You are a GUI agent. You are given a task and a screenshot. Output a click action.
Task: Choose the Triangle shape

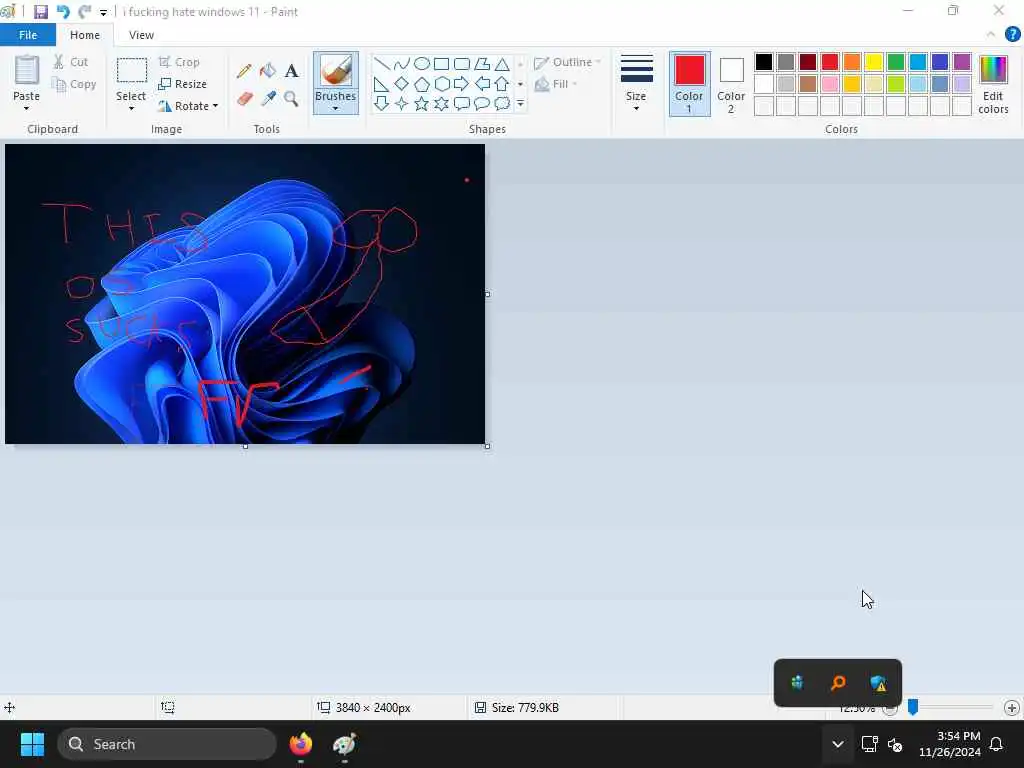coord(502,63)
